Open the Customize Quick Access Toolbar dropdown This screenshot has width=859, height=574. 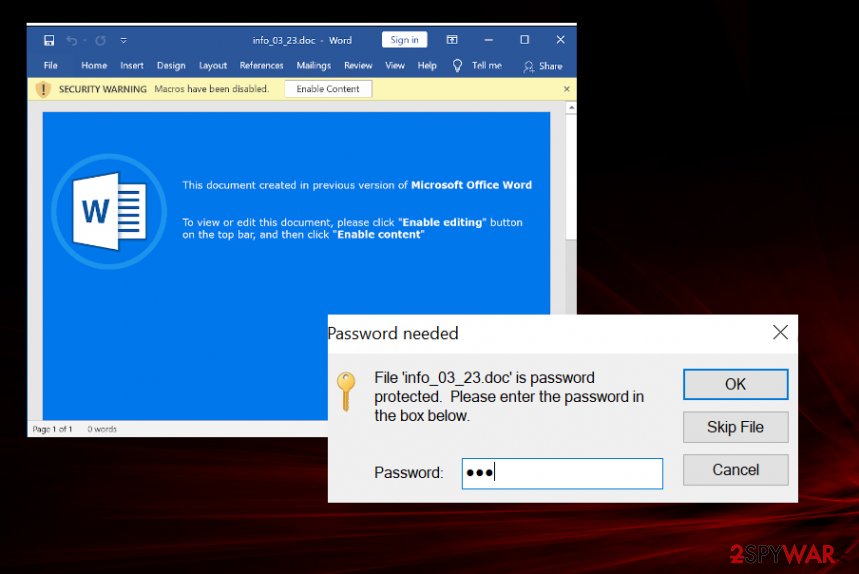pos(124,41)
